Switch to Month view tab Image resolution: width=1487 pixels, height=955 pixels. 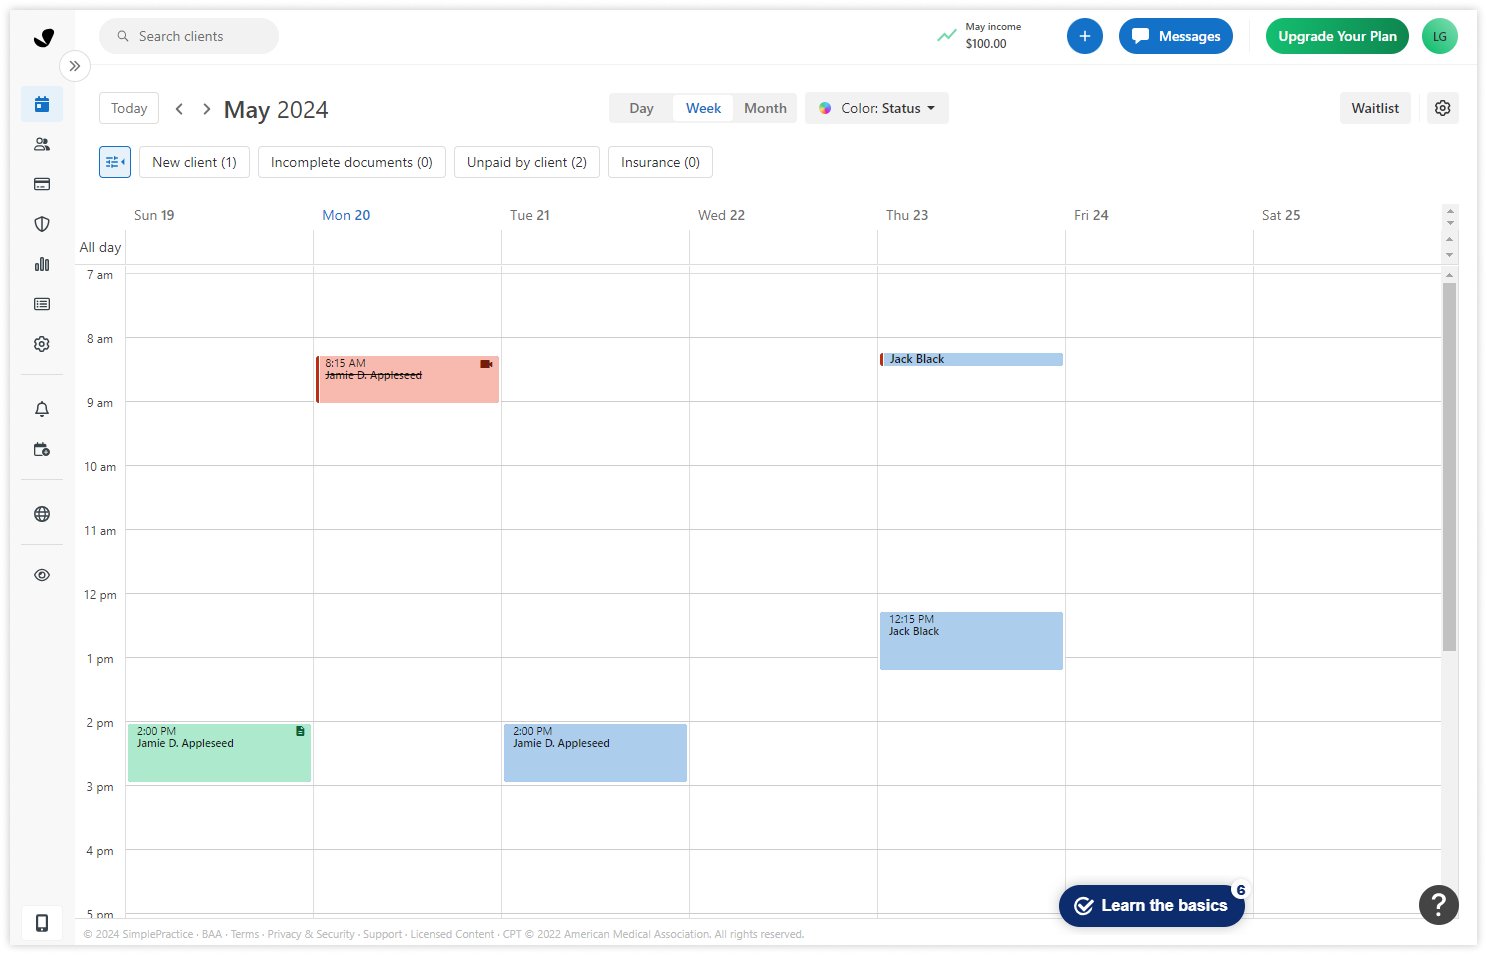(x=765, y=108)
